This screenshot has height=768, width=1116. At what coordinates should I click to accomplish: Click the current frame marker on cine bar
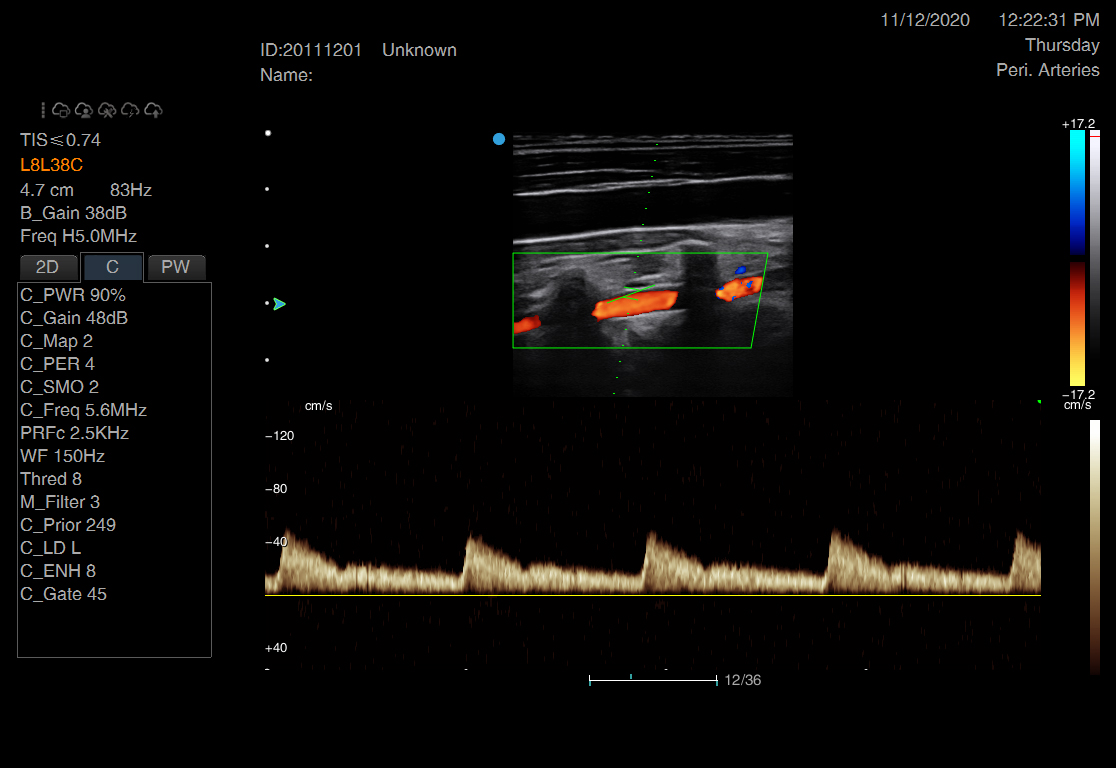point(631,677)
